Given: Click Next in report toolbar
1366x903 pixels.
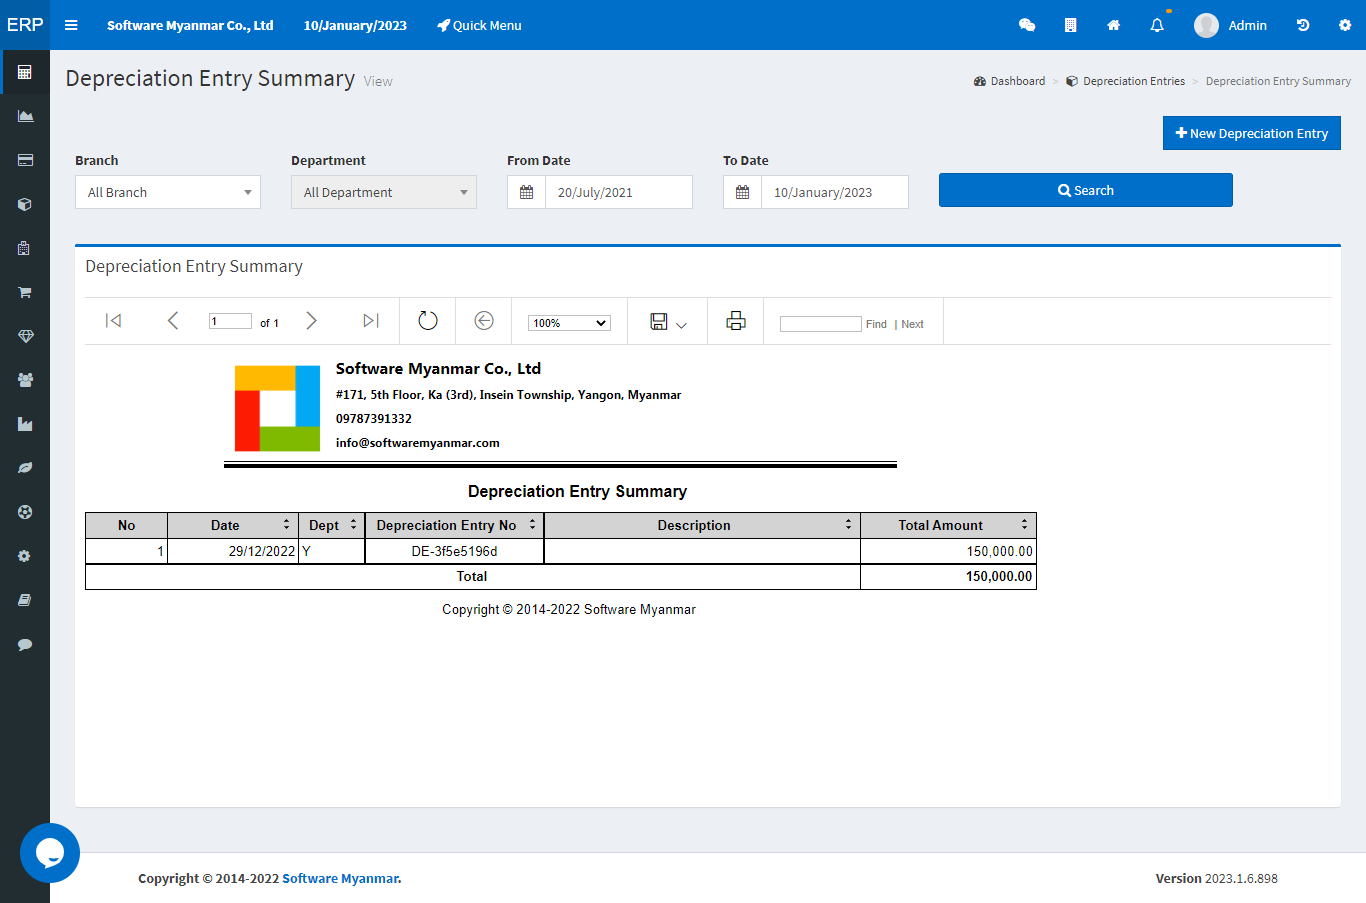Looking at the screenshot, I should tap(912, 324).
